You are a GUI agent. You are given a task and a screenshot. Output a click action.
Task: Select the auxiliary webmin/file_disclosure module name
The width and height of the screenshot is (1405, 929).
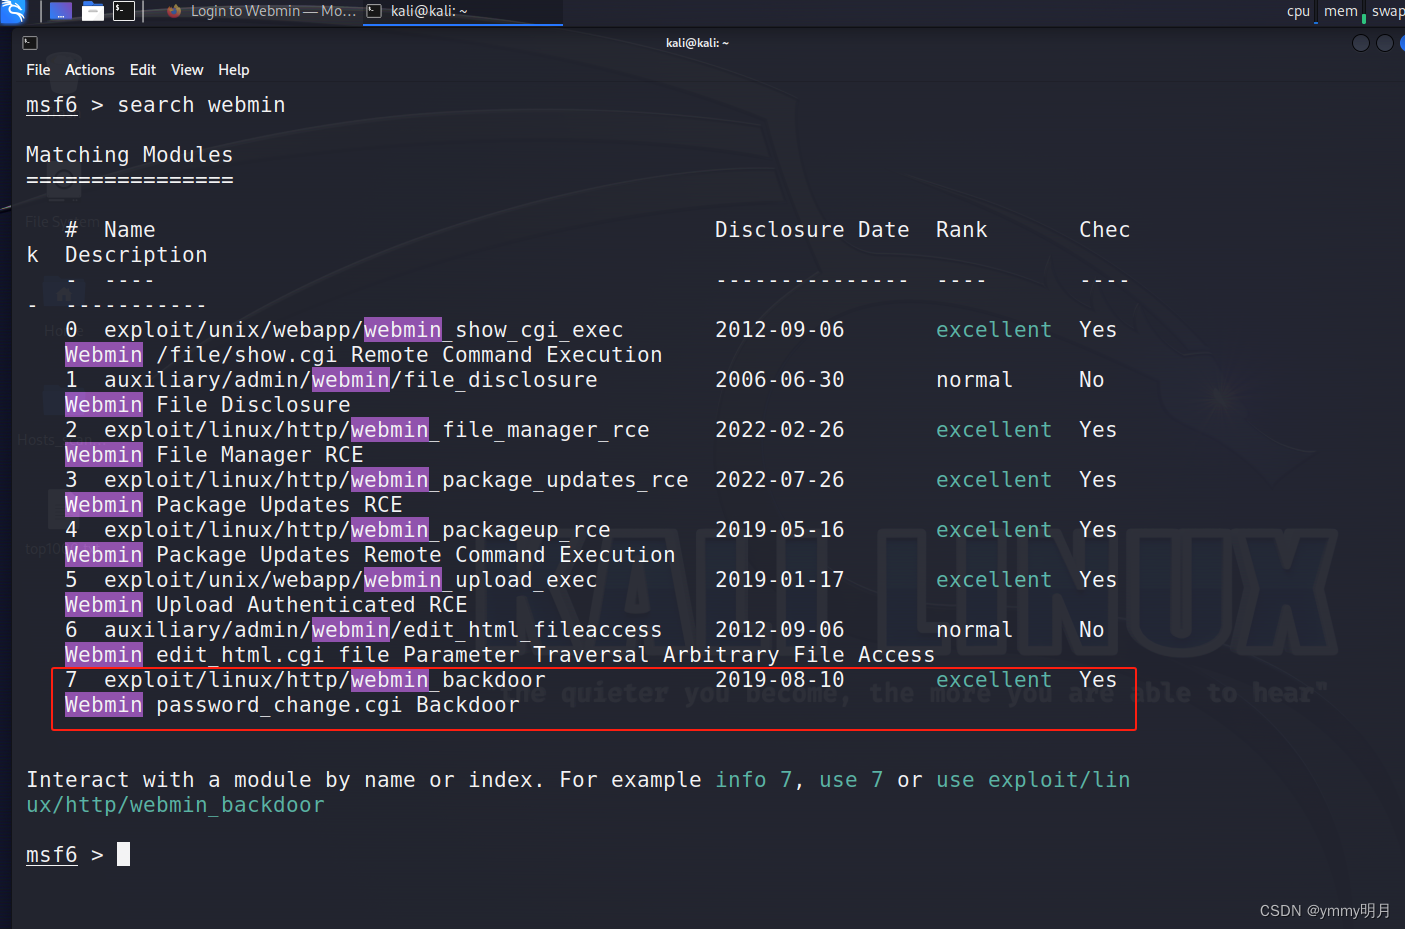351,380
